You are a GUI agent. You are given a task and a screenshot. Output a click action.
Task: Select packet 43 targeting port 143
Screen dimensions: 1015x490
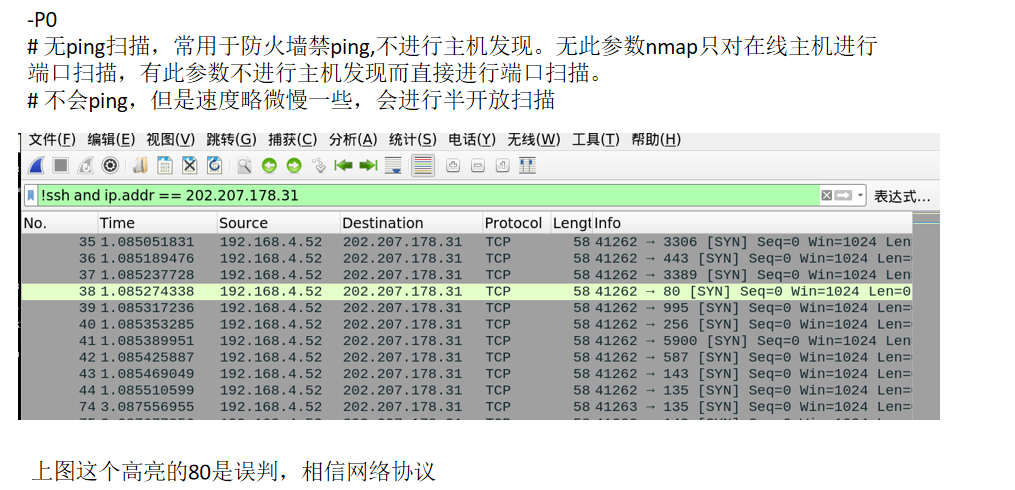pos(467,374)
